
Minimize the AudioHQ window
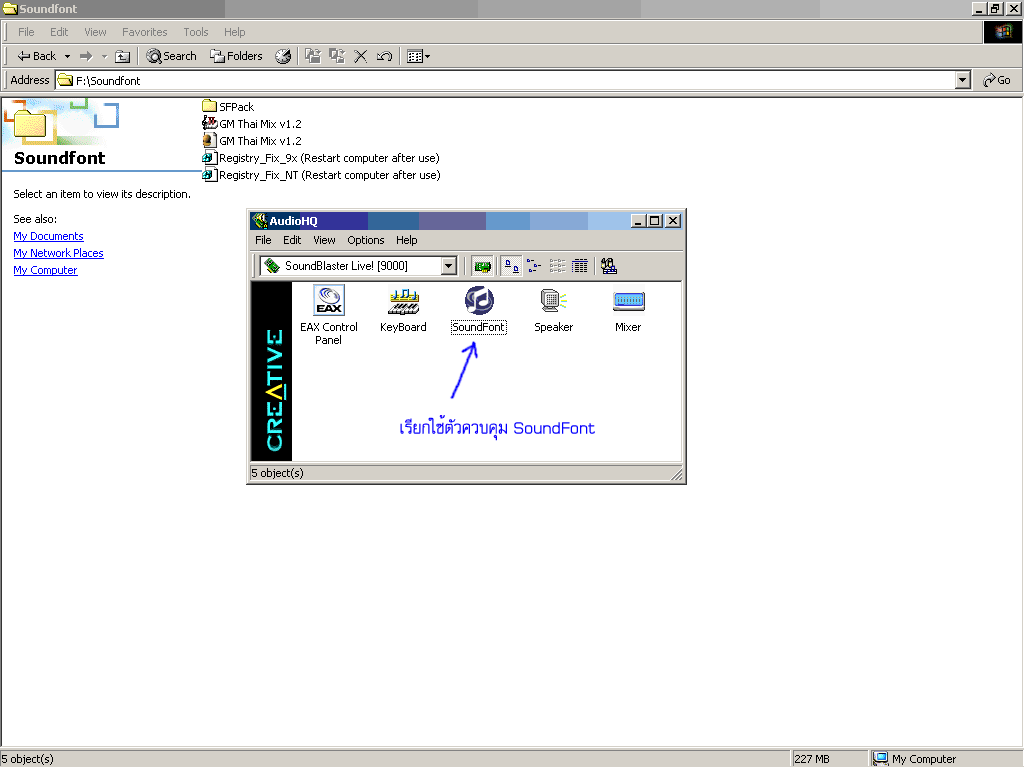tap(639, 221)
